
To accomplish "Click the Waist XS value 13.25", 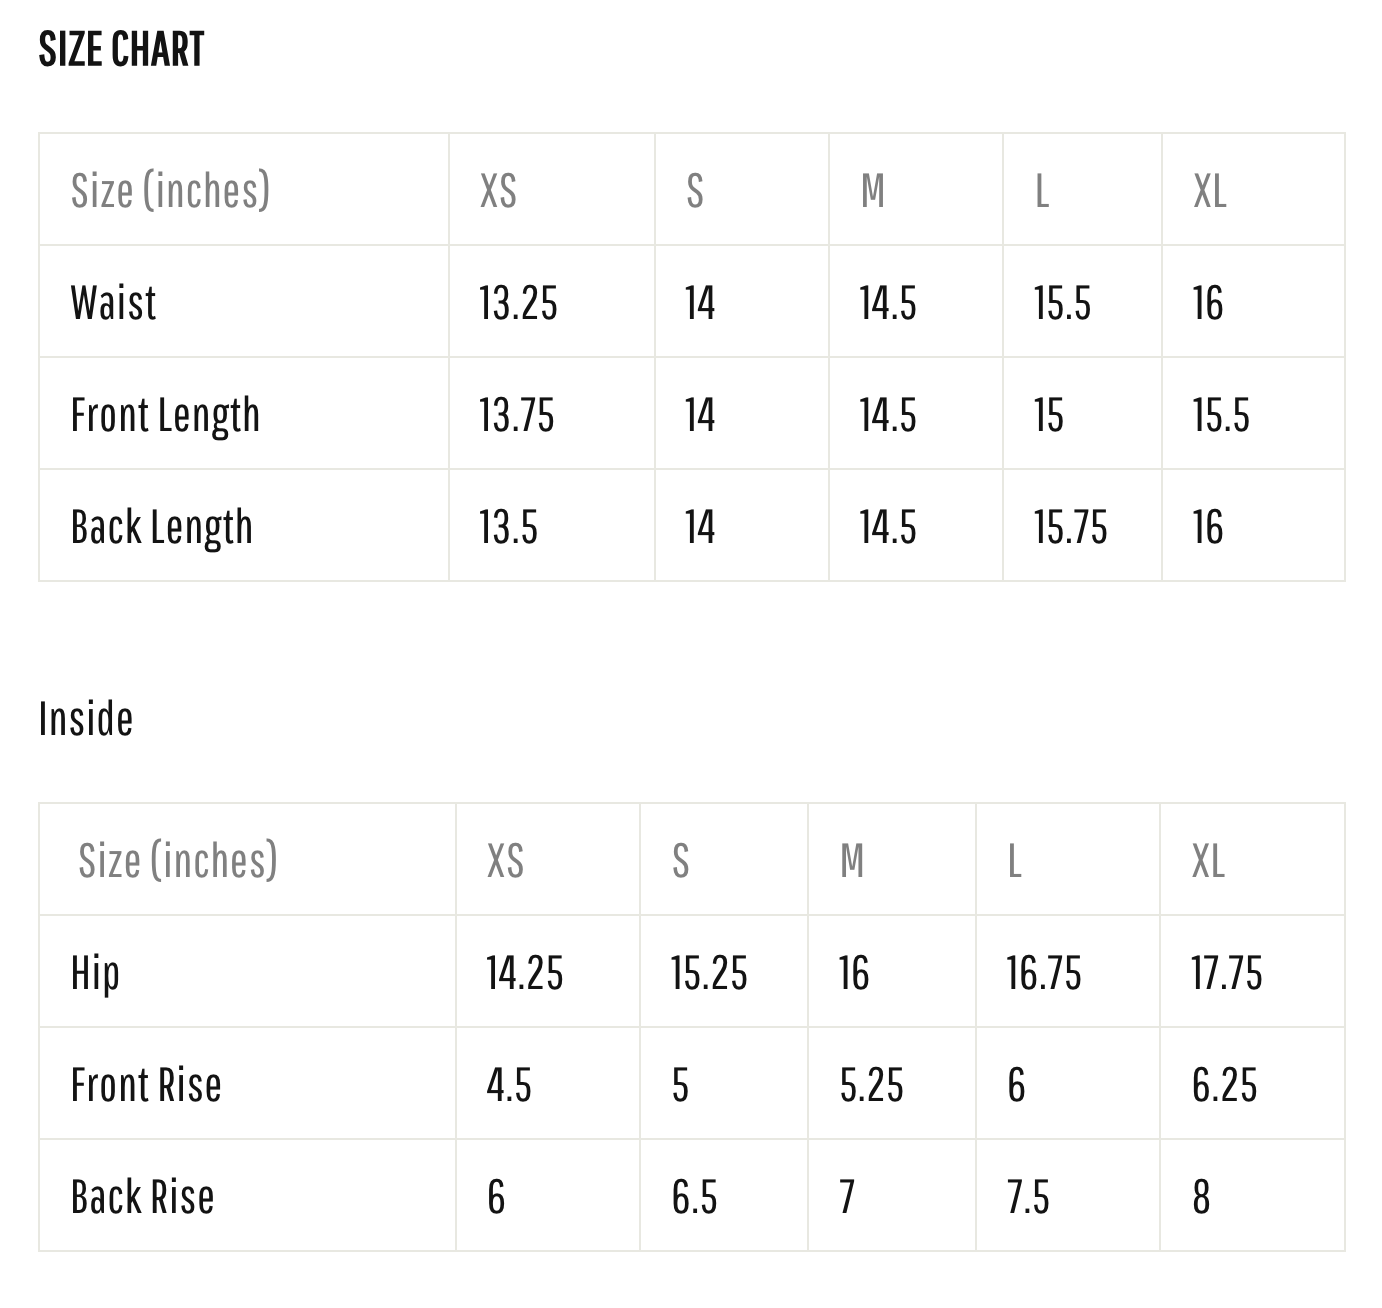I will pyautogui.click(x=518, y=303).
